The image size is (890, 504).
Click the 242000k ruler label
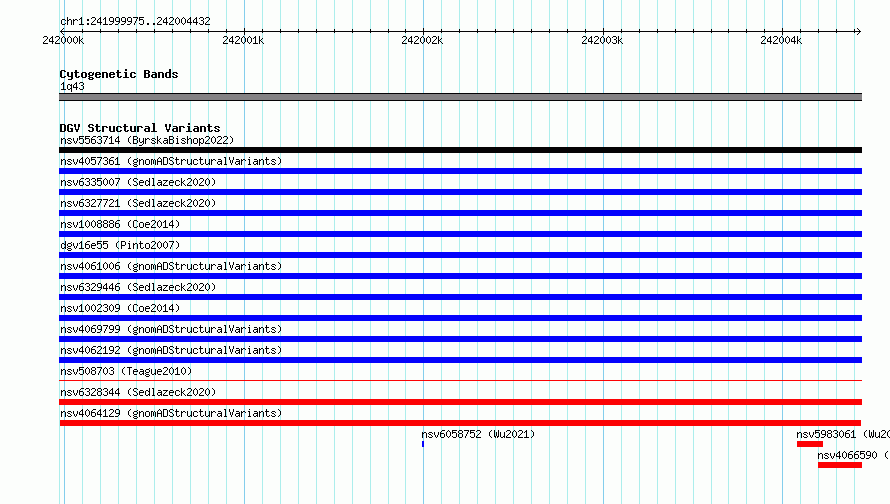pos(63,40)
